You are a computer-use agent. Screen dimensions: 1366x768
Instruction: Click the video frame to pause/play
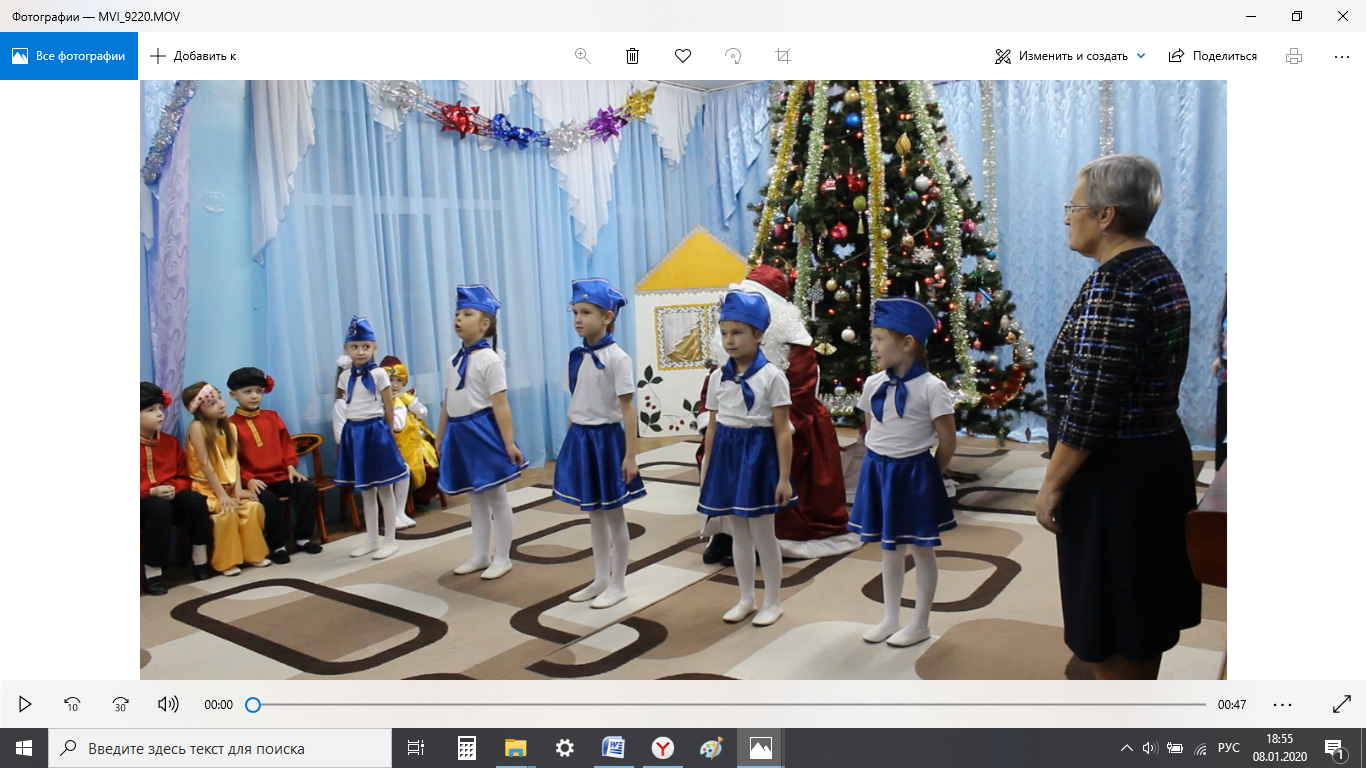[x=683, y=380]
